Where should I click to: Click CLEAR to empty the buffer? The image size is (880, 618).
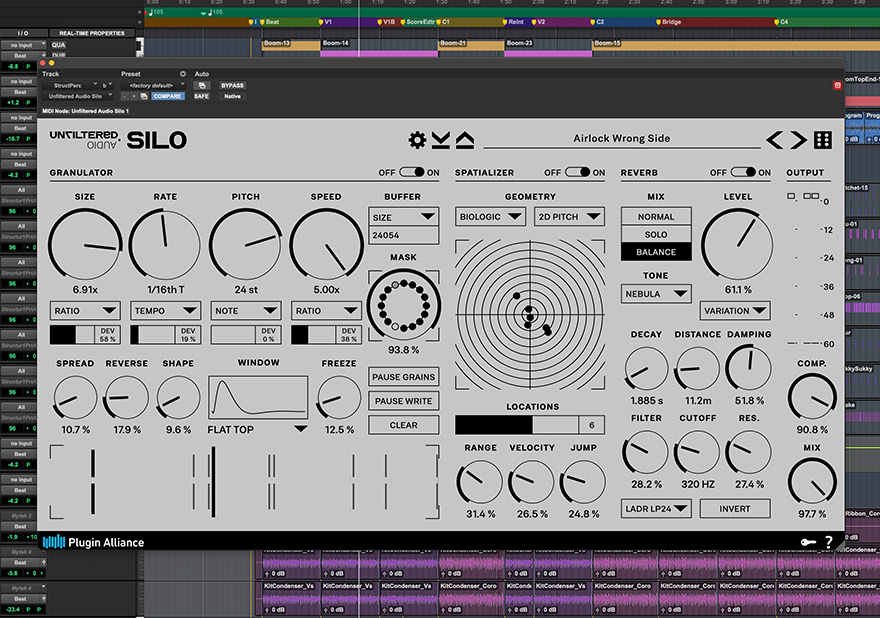click(x=403, y=424)
